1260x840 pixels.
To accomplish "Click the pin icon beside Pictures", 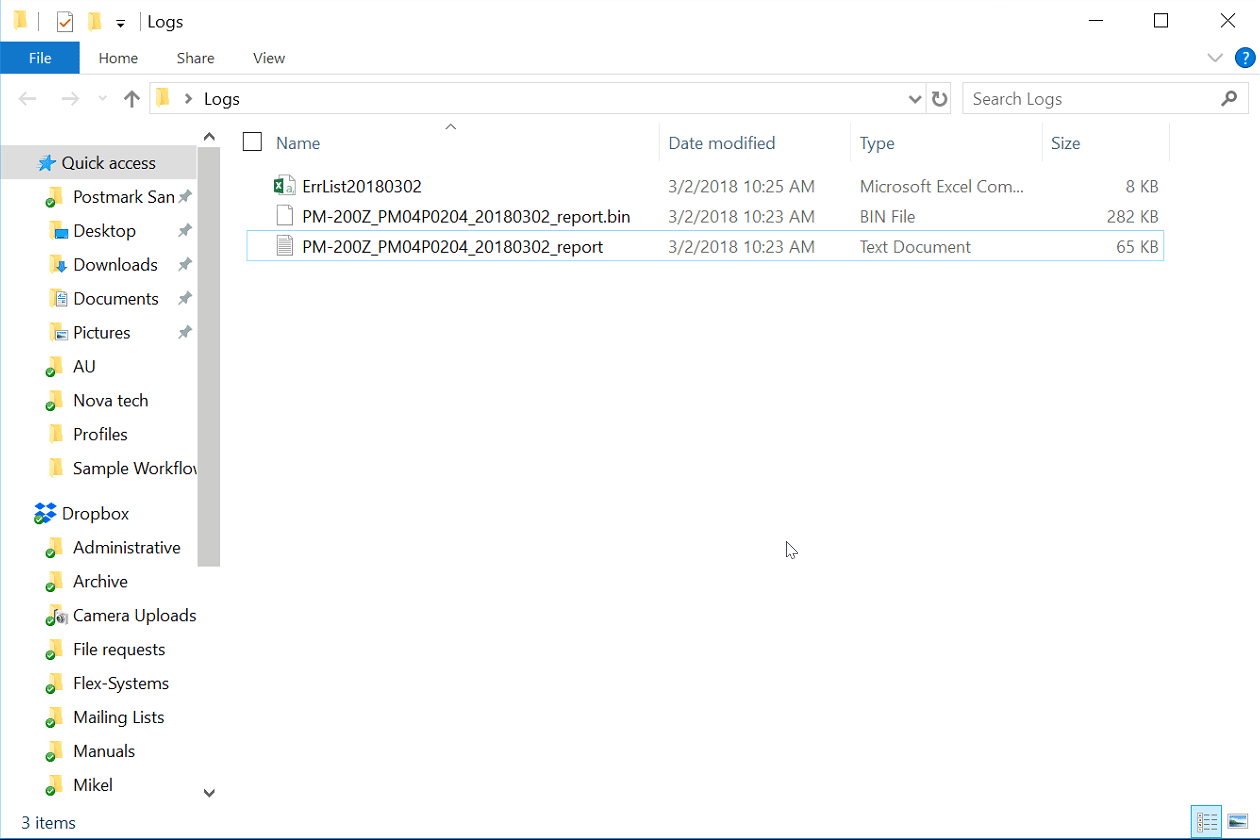I will point(184,333).
